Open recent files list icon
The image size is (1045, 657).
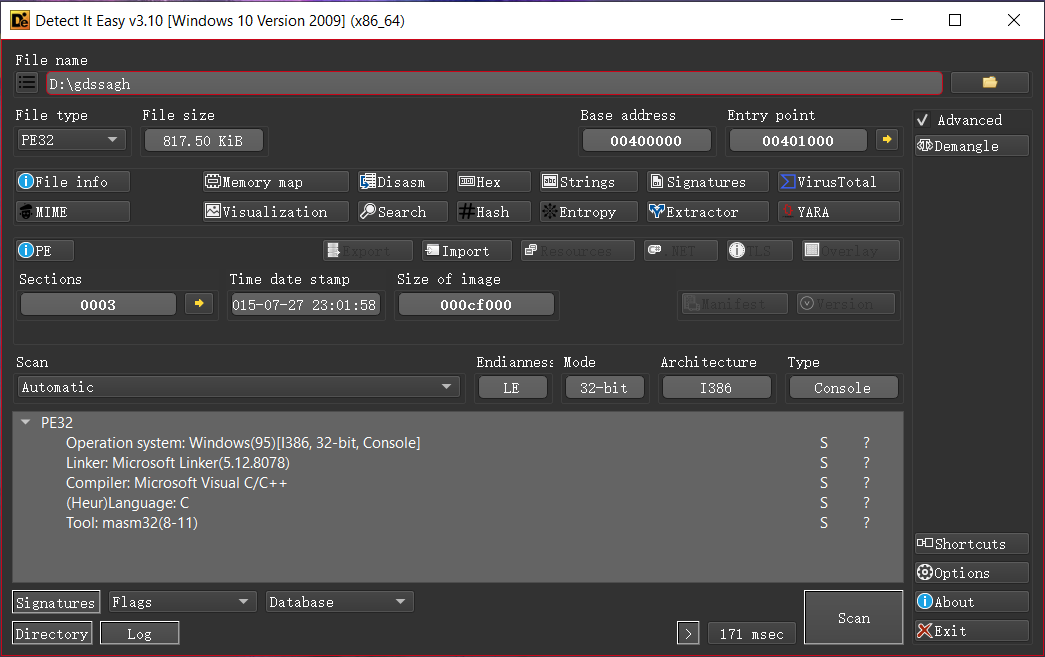(27, 83)
